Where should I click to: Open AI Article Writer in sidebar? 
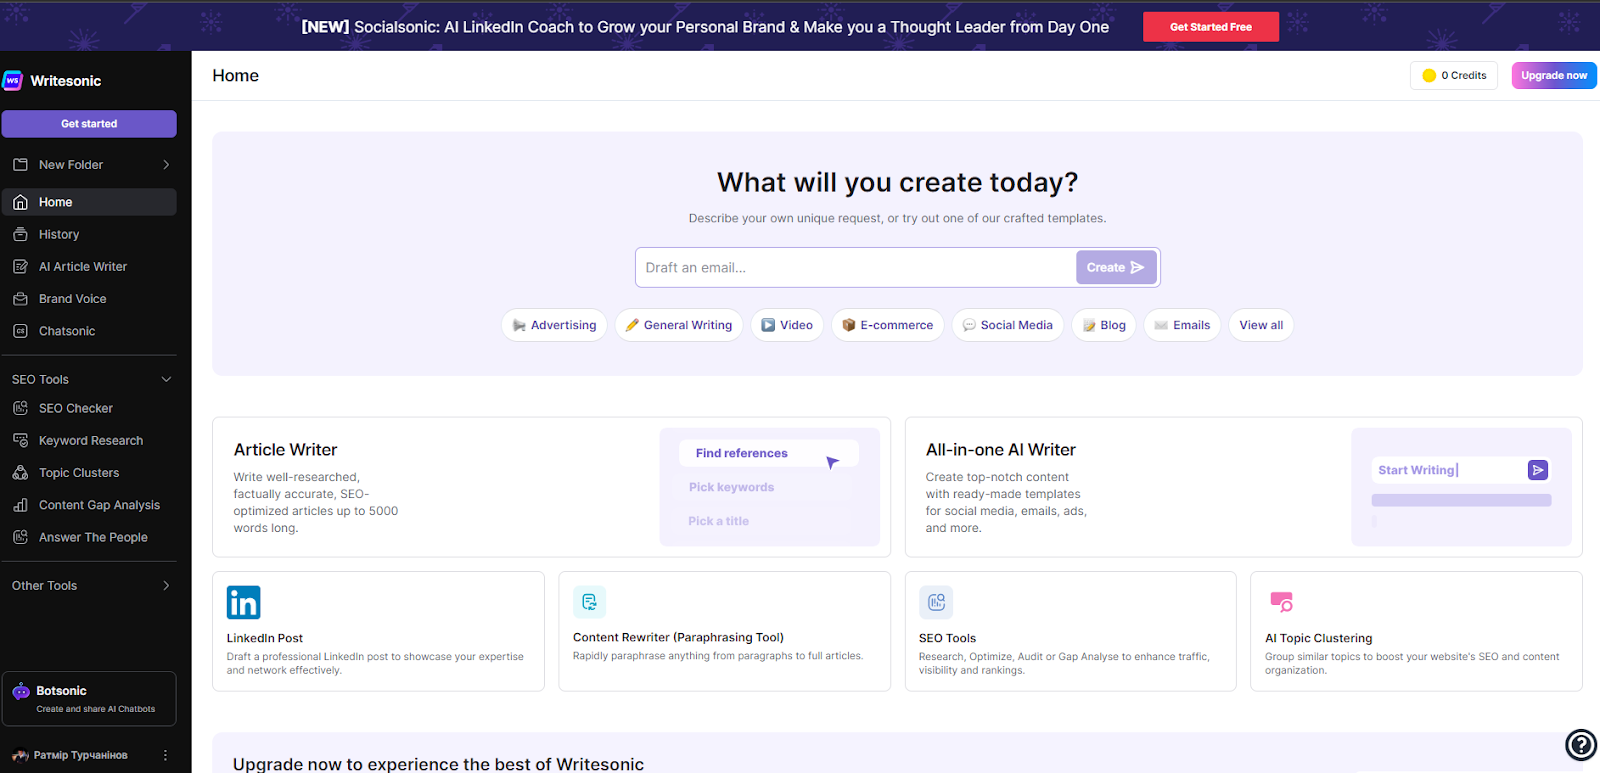[x=89, y=267]
